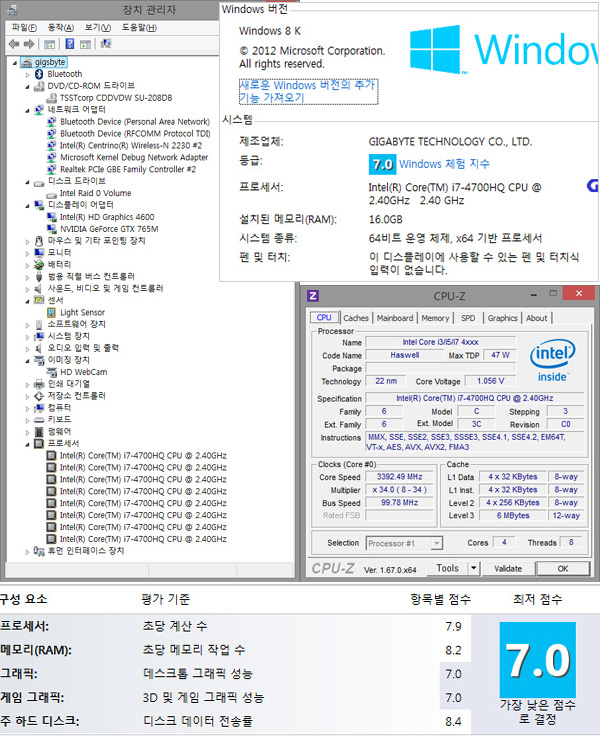Open the Tools dropdown arrow in CPU-Z

[474, 568]
